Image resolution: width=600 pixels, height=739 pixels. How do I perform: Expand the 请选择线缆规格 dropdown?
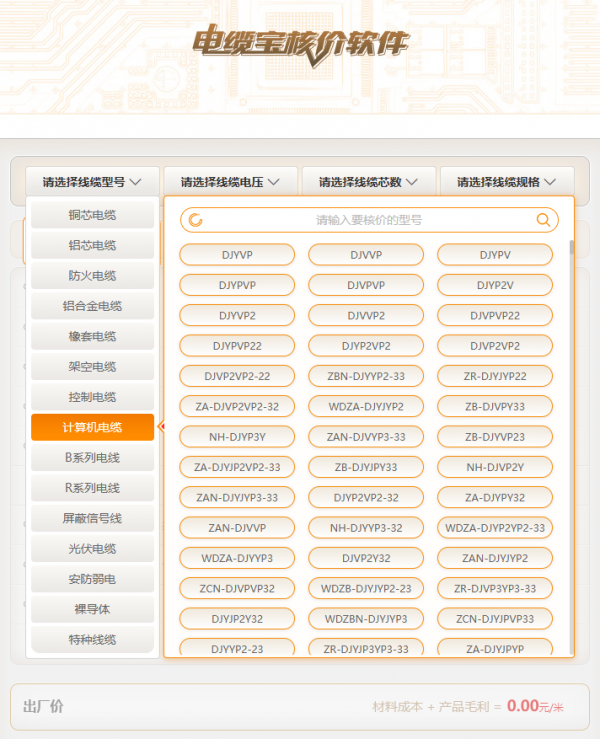click(x=507, y=182)
